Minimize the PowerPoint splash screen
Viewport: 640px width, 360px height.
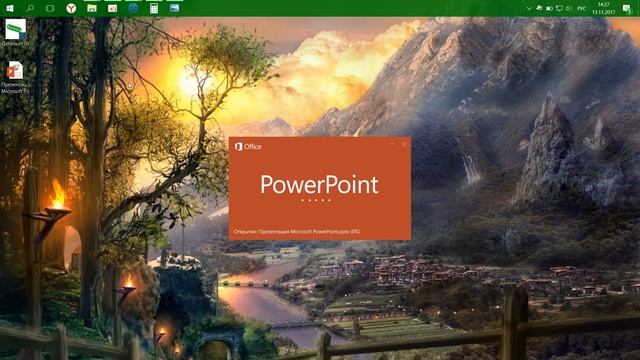click(x=393, y=144)
